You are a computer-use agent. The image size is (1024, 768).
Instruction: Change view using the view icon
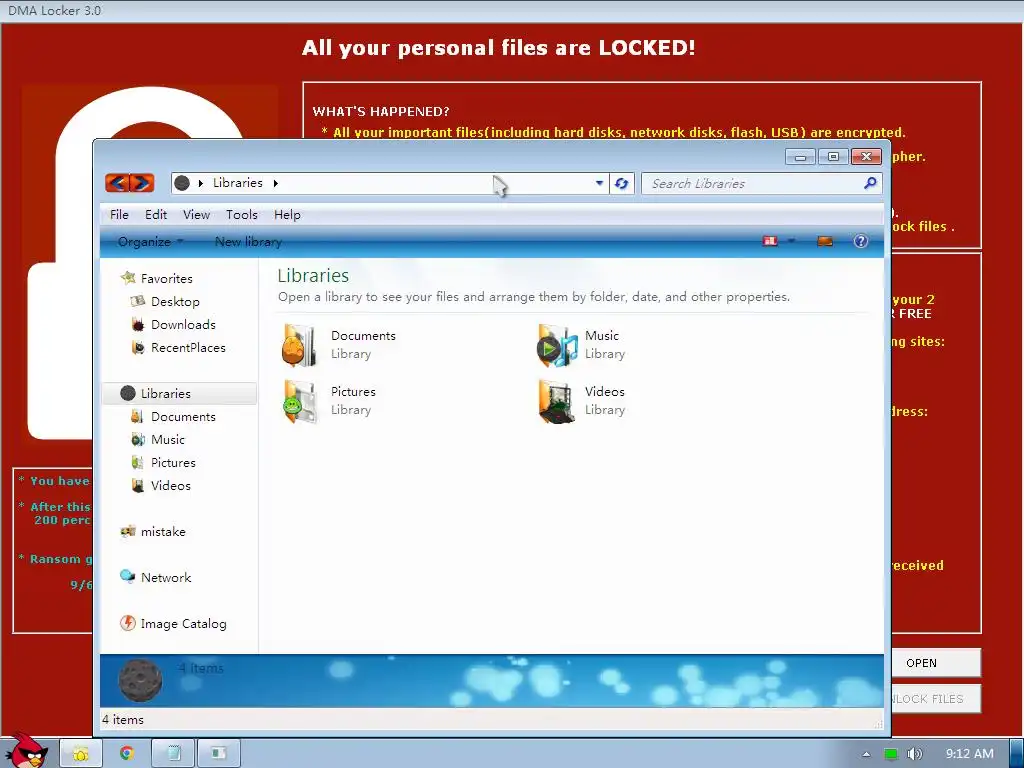pyautogui.click(x=770, y=241)
